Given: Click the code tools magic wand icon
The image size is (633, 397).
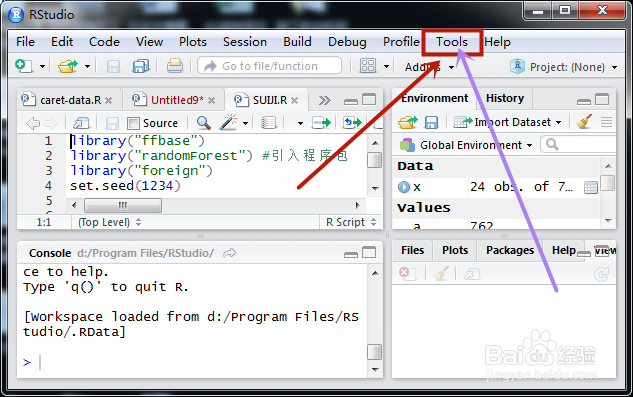Looking at the screenshot, I should click(x=228, y=122).
